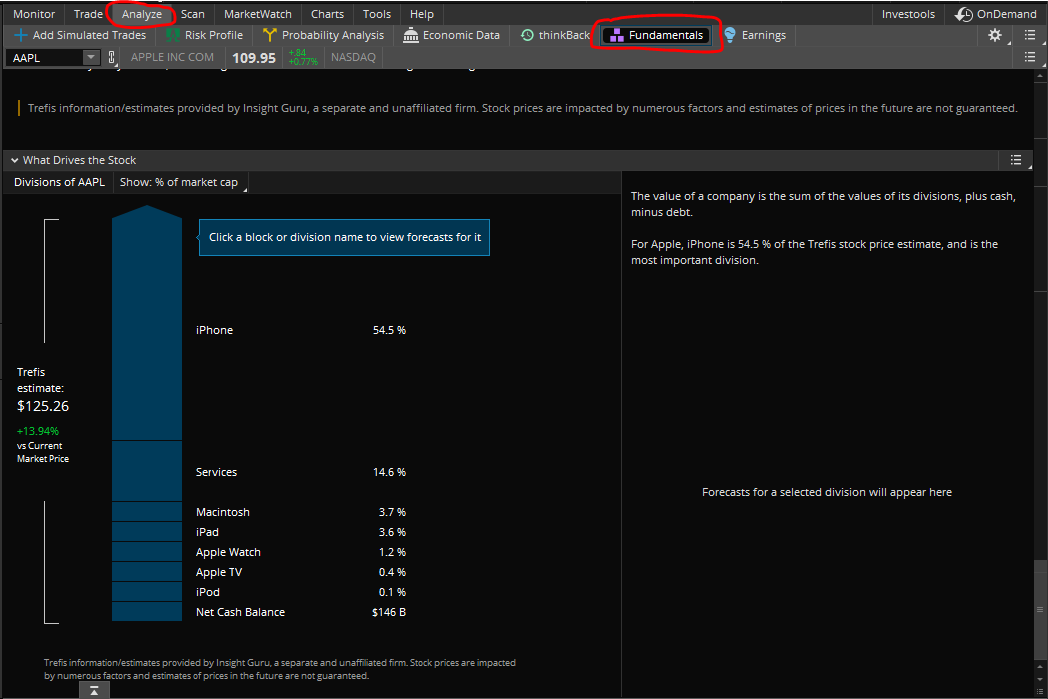Select the iPhone division name
Image resolution: width=1048 pixels, height=699 pixels.
[x=214, y=330]
